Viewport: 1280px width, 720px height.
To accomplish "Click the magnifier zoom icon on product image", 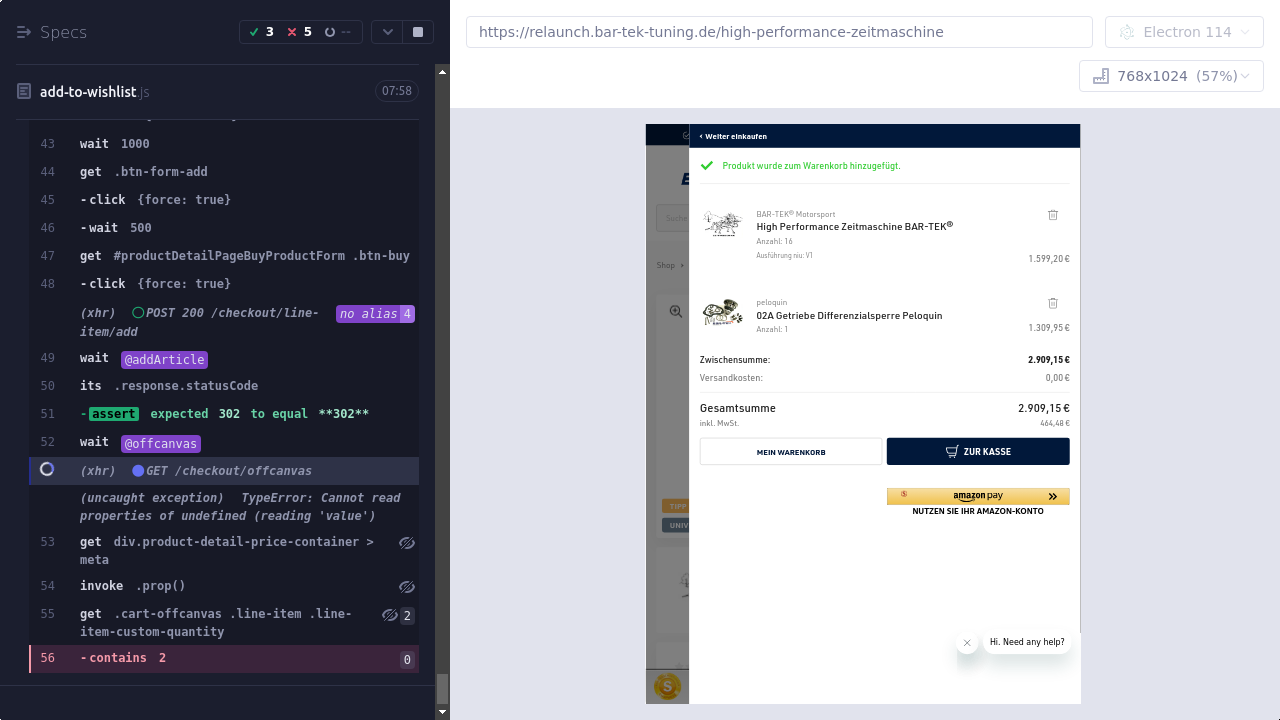I will pyautogui.click(x=676, y=312).
